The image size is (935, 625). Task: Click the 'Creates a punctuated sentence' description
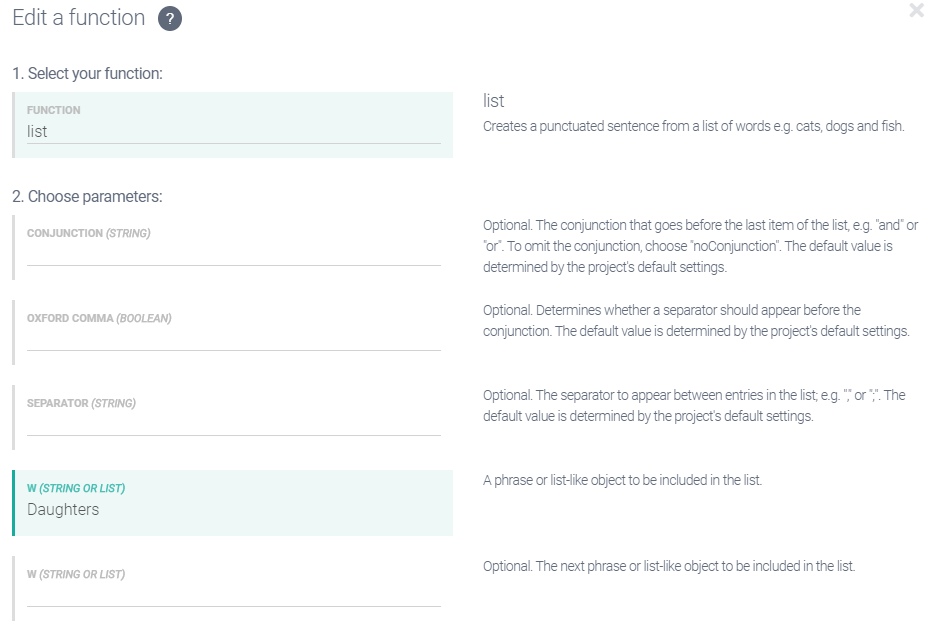pyautogui.click(x=693, y=127)
